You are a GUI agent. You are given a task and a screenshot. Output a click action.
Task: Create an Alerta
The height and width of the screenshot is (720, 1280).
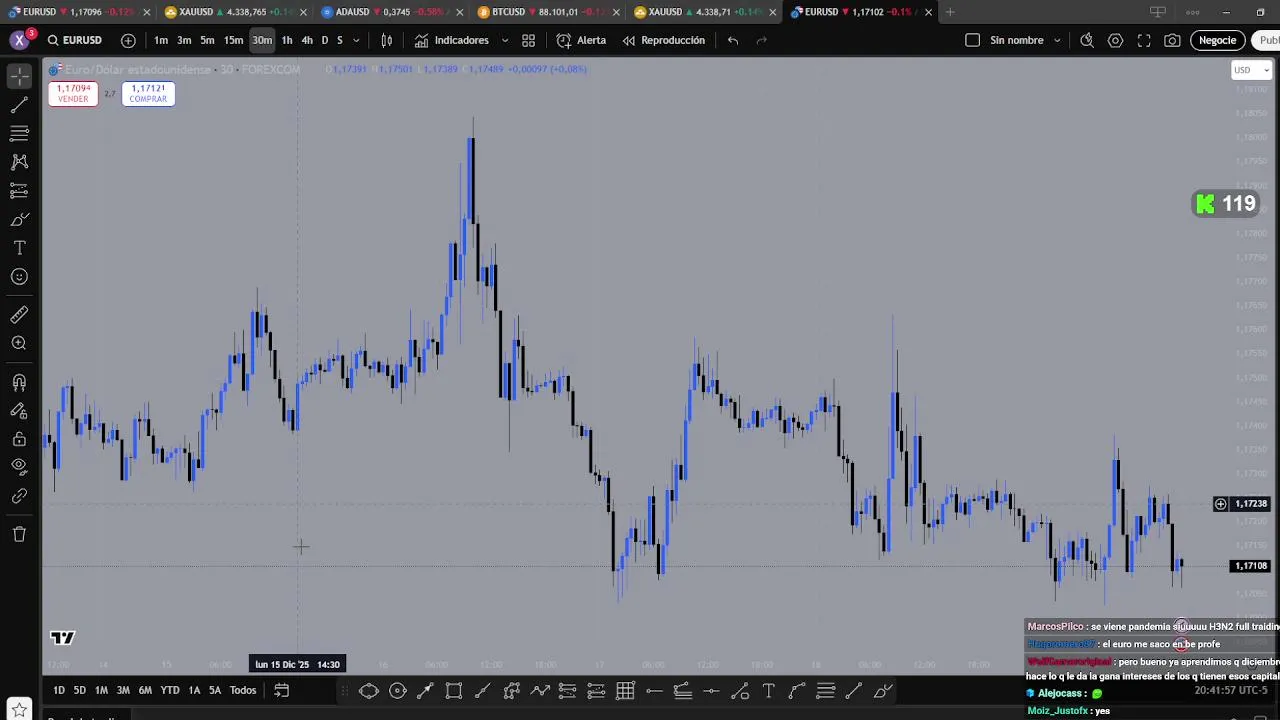tap(581, 40)
